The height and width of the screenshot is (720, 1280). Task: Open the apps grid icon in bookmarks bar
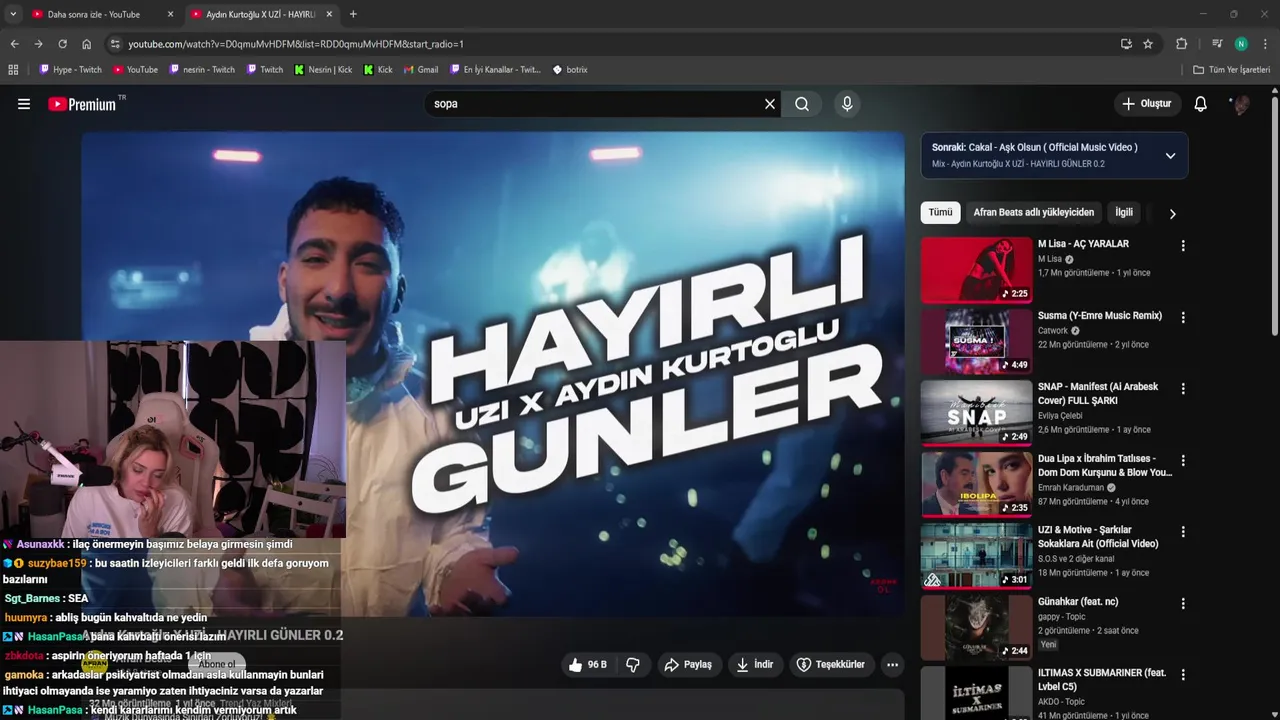tap(13, 70)
